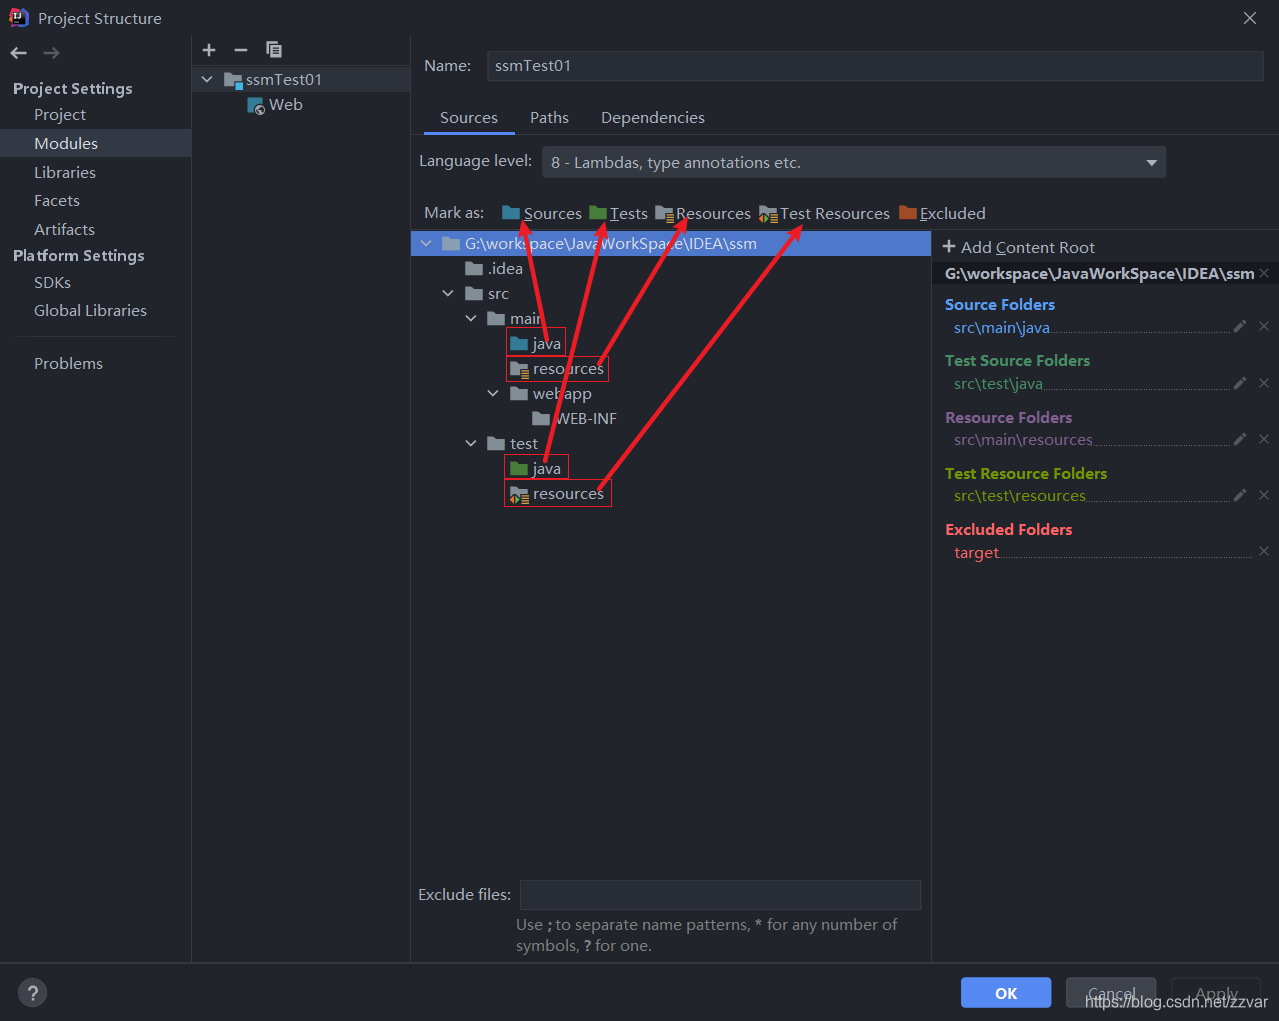Open the Language level dropdown

click(x=854, y=162)
